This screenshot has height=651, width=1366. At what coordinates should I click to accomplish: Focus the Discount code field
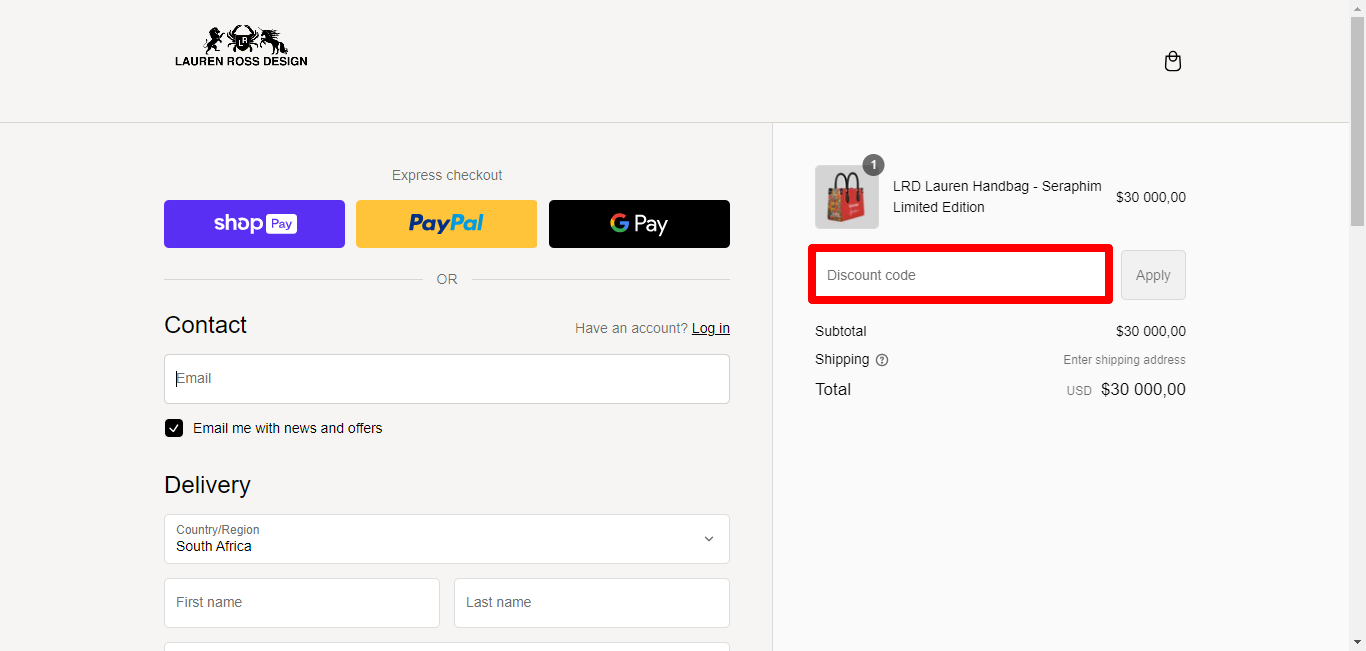[959, 275]
